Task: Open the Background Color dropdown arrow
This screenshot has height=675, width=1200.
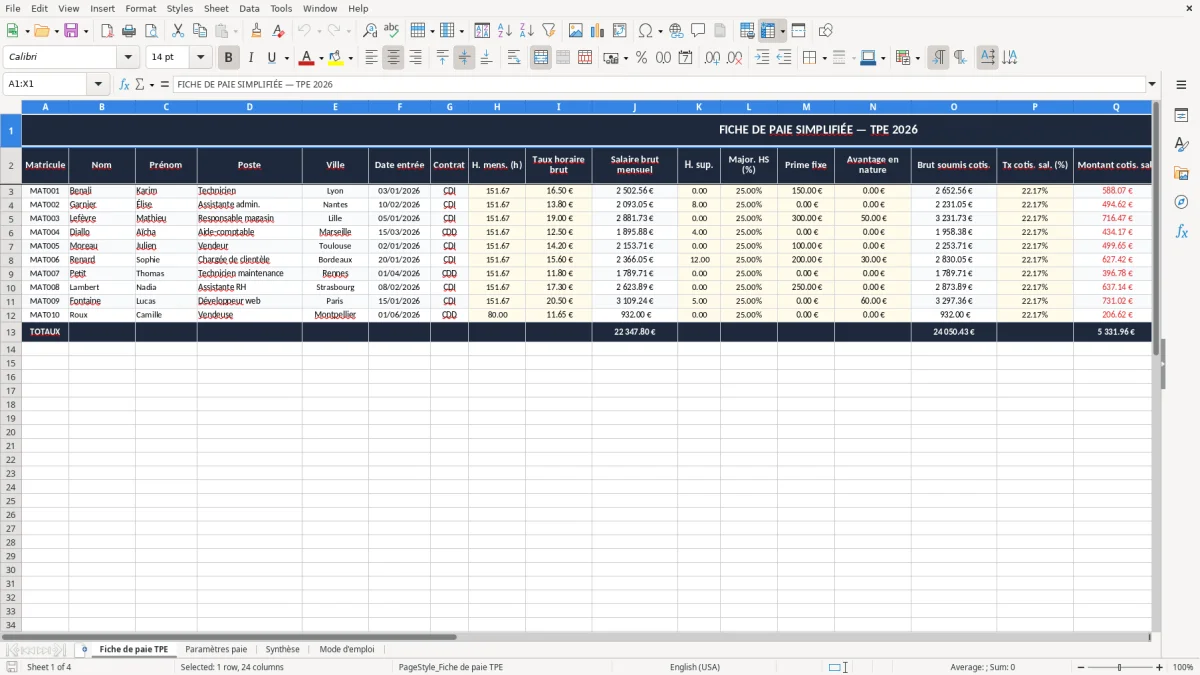Action: click(350, 58)
